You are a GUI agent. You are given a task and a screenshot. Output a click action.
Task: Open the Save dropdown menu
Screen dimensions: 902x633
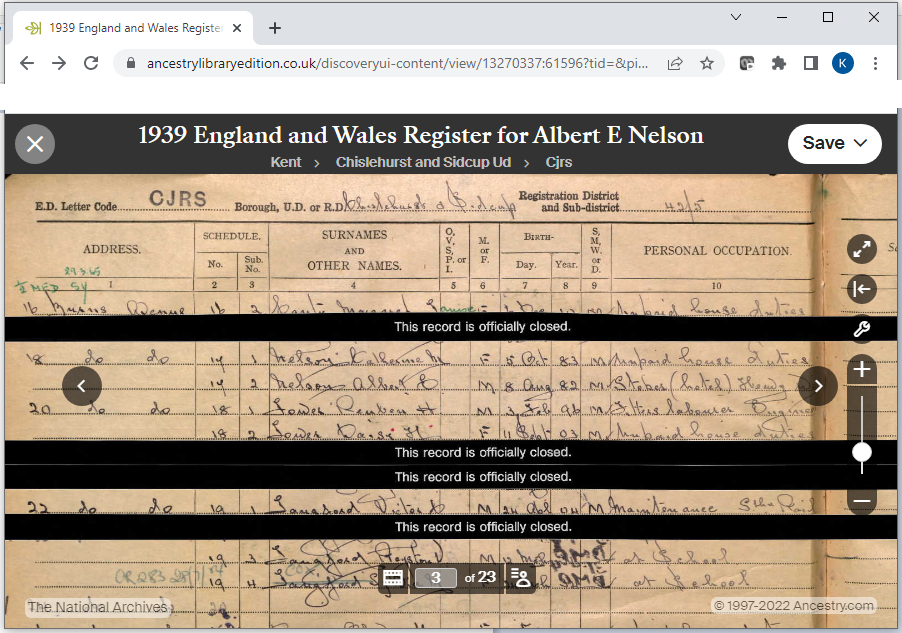click(x=834, y=143)
